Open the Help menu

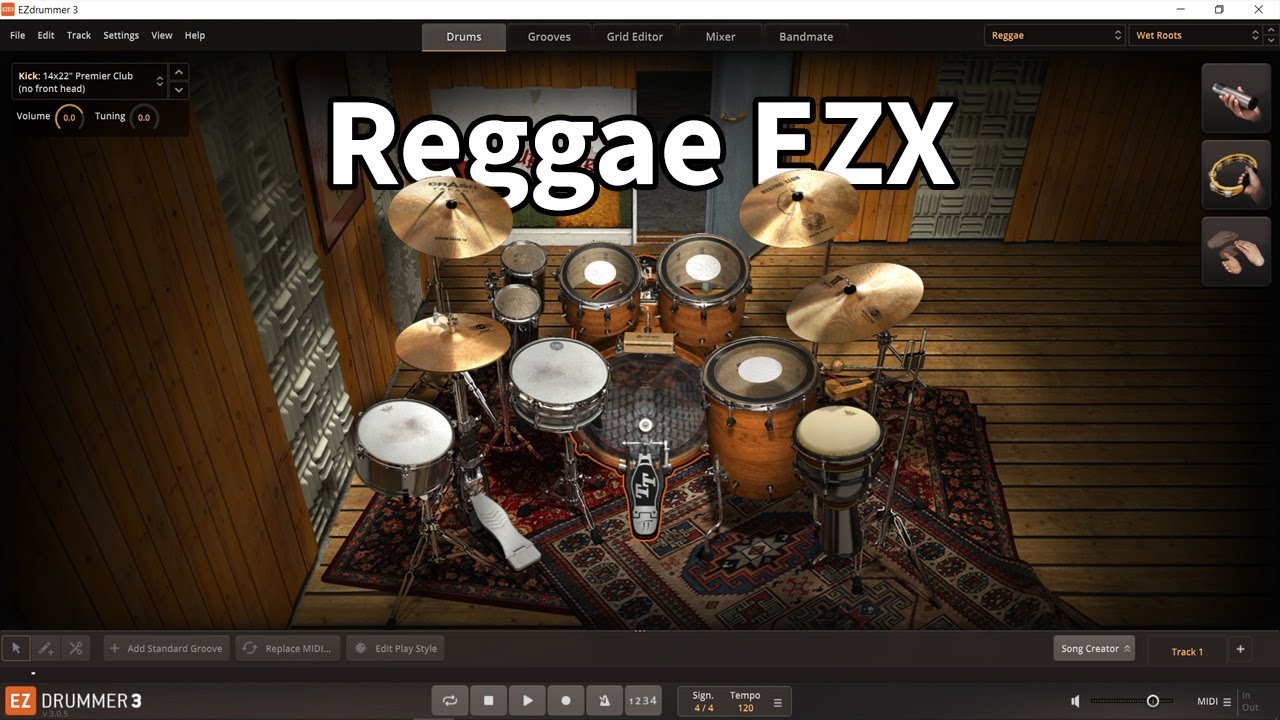195,35
